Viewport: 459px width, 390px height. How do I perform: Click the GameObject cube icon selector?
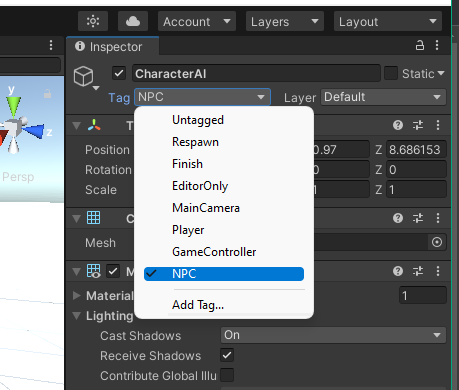(86, 78)
